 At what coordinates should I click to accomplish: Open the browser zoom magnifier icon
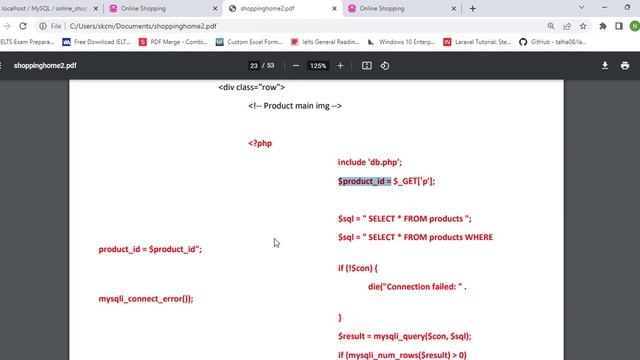(551, 26)
